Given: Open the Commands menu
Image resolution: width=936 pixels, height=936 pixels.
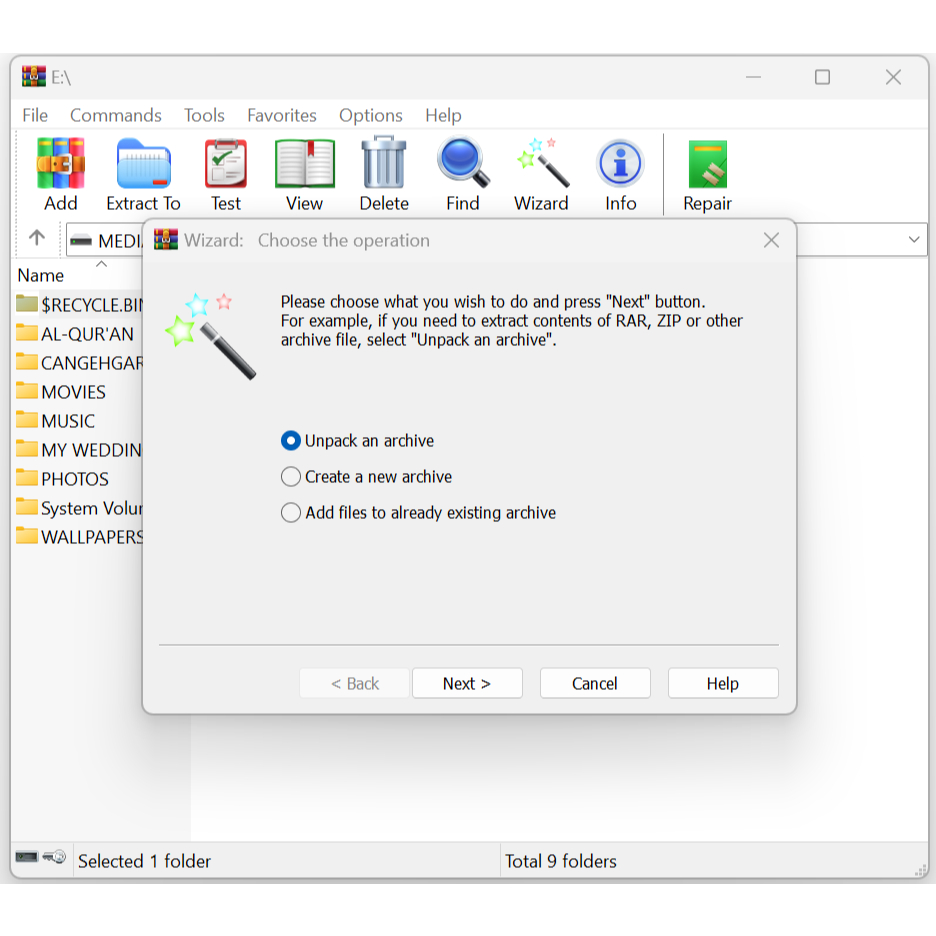Looking at the screenshot, I should (116, 115).
